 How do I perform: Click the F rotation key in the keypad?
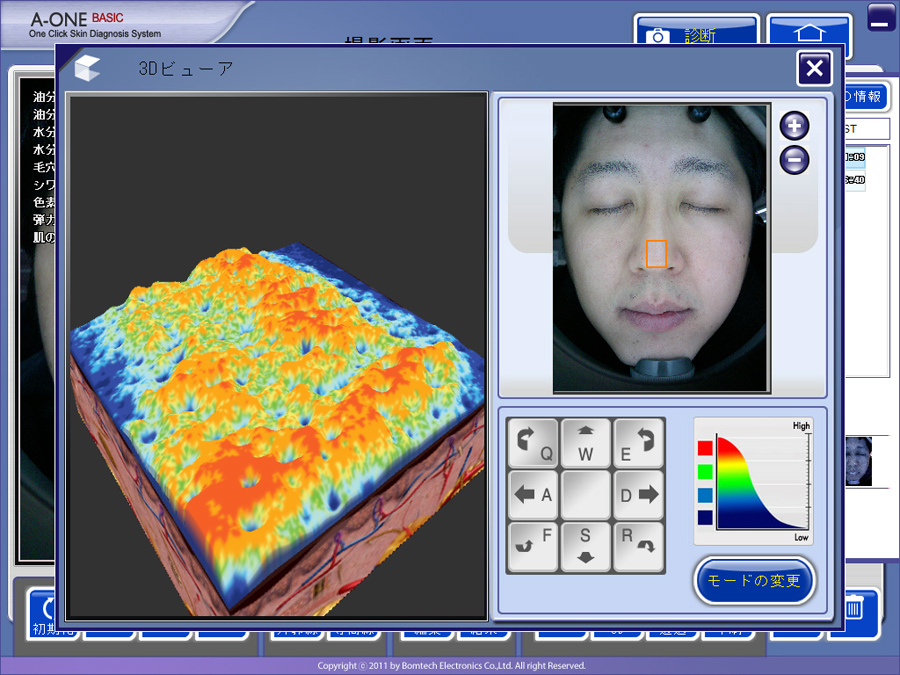532,545
